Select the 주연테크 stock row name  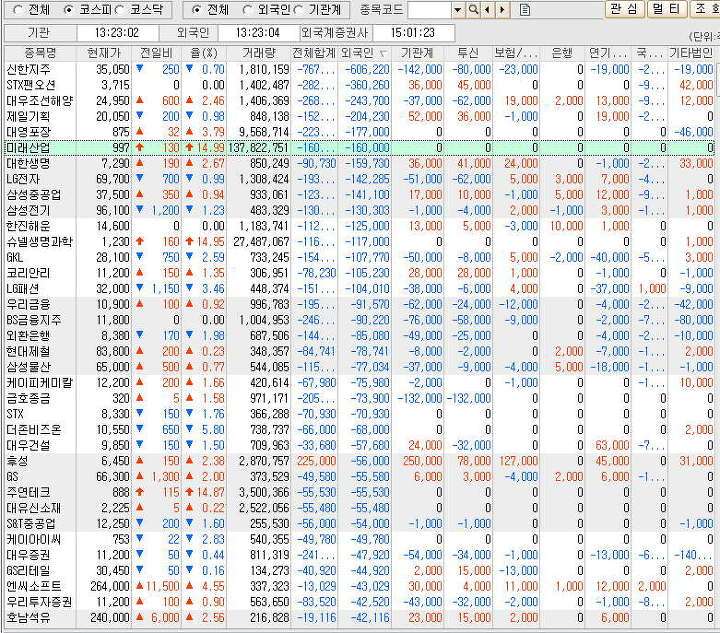(28, 492)
